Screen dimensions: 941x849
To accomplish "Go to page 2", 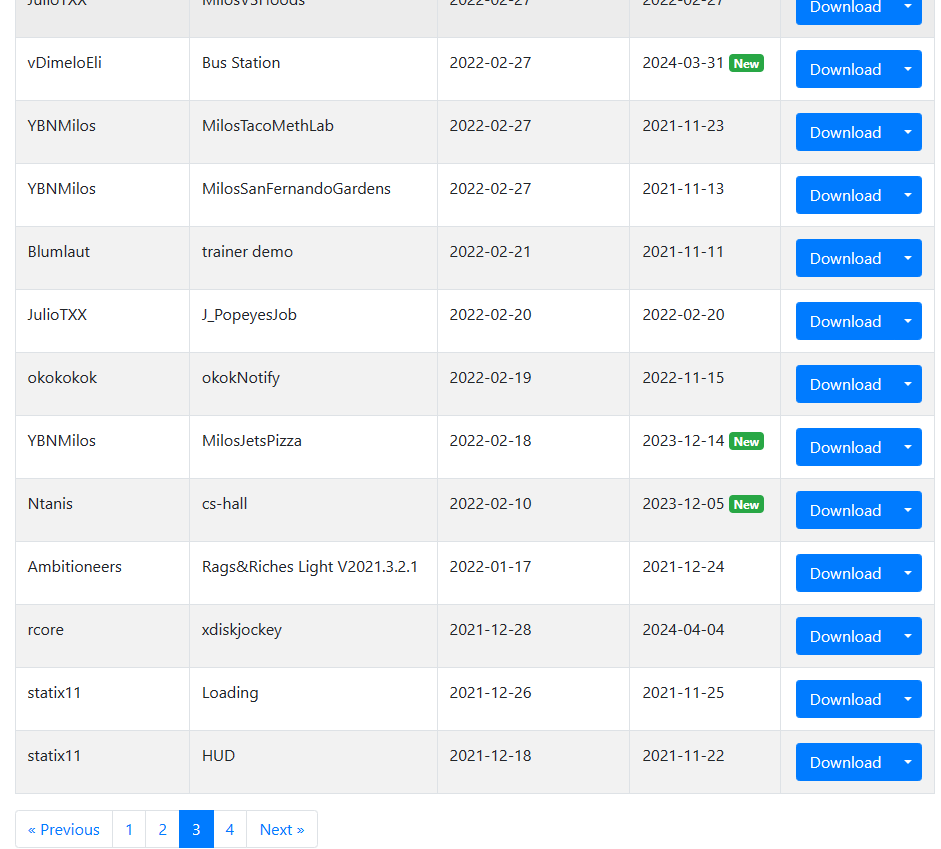I will (x=163, y=829).
